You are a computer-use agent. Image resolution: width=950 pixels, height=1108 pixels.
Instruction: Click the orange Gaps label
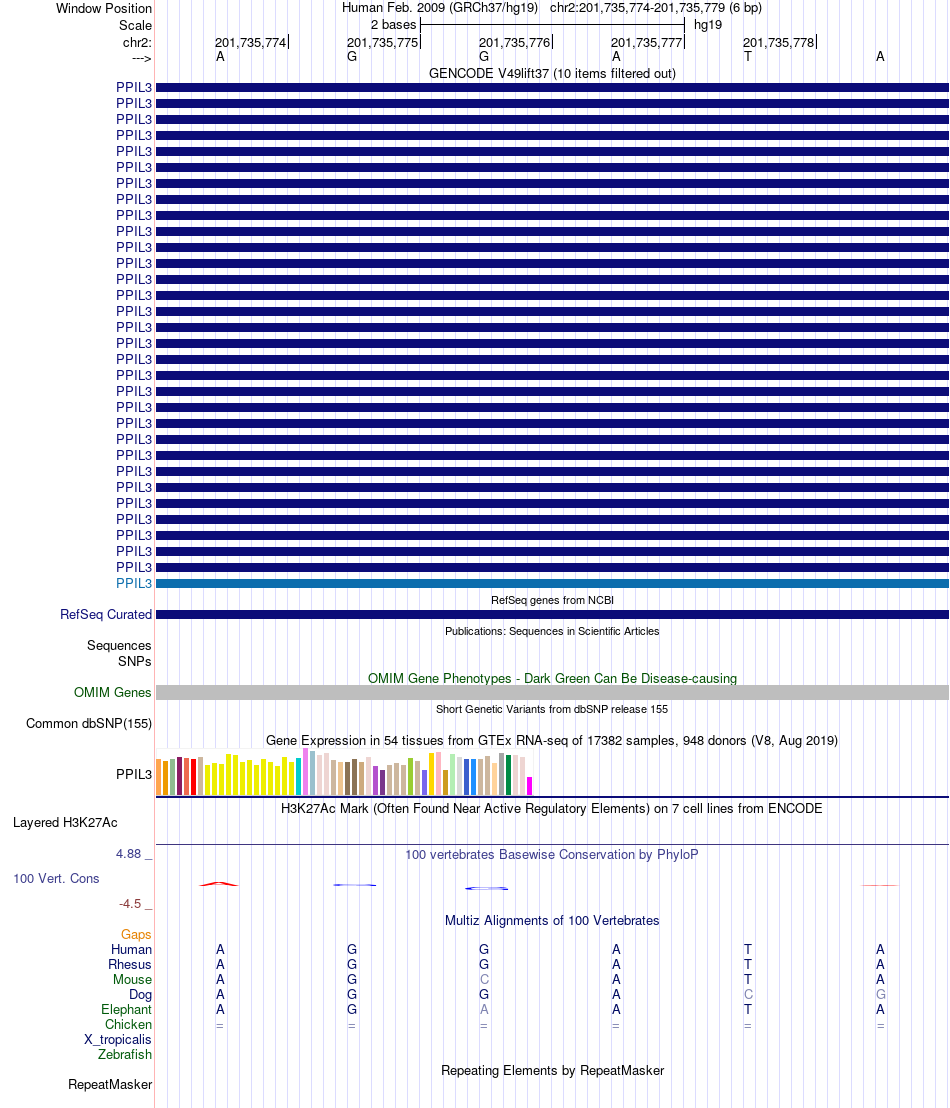[136, 935]
